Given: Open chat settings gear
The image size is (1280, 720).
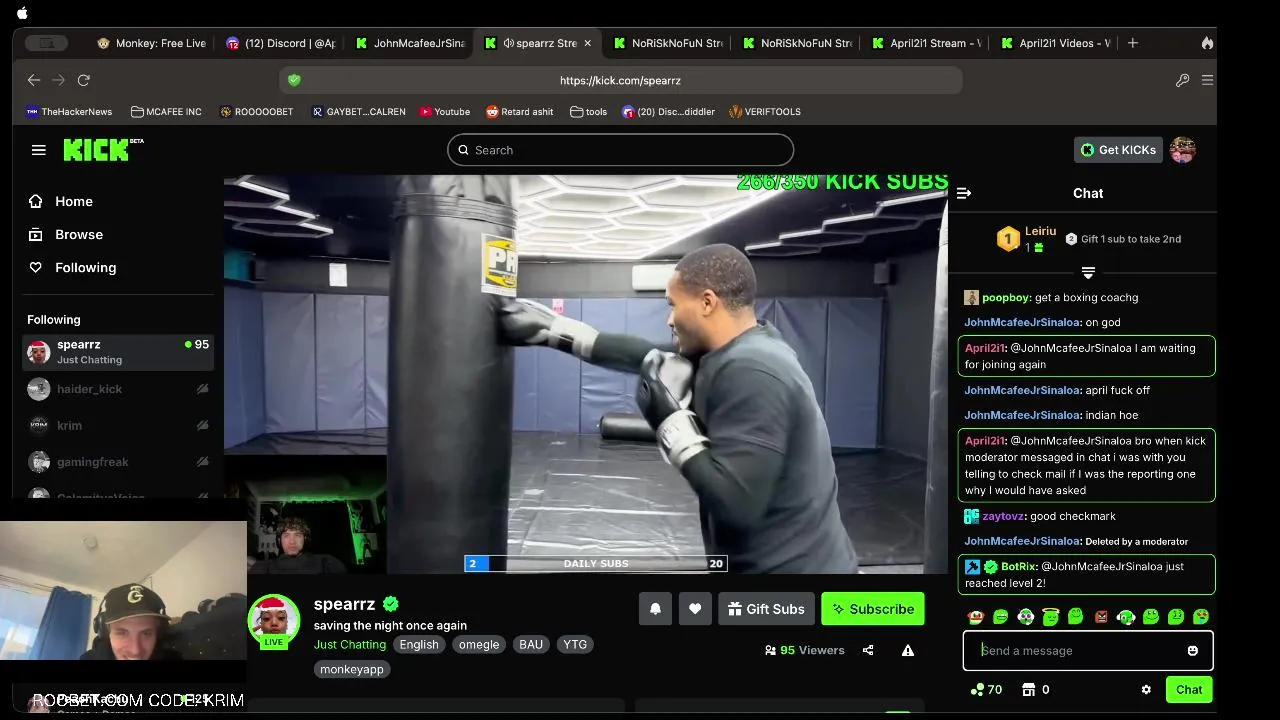Looking at the screenshot, I should pos(1146,689).
